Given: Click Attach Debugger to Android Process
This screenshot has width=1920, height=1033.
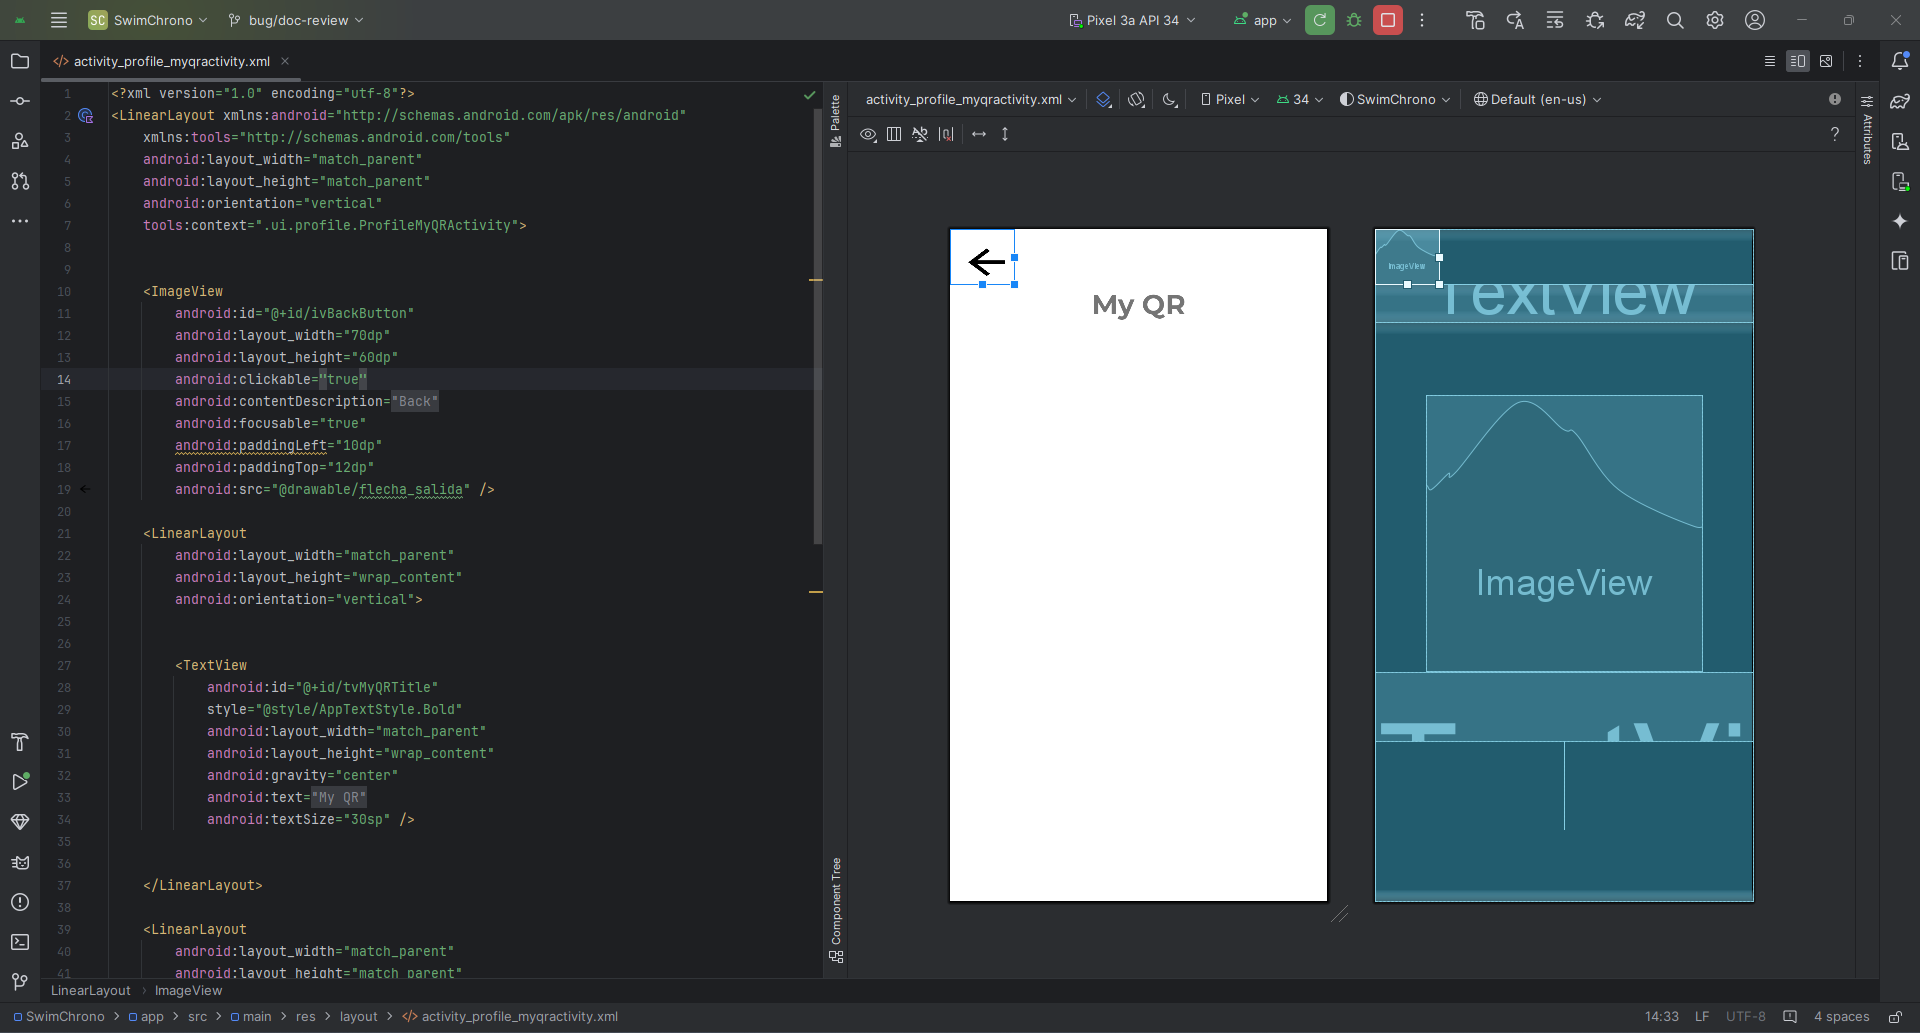Looking at the screenshot, I should coord(1595,20).
